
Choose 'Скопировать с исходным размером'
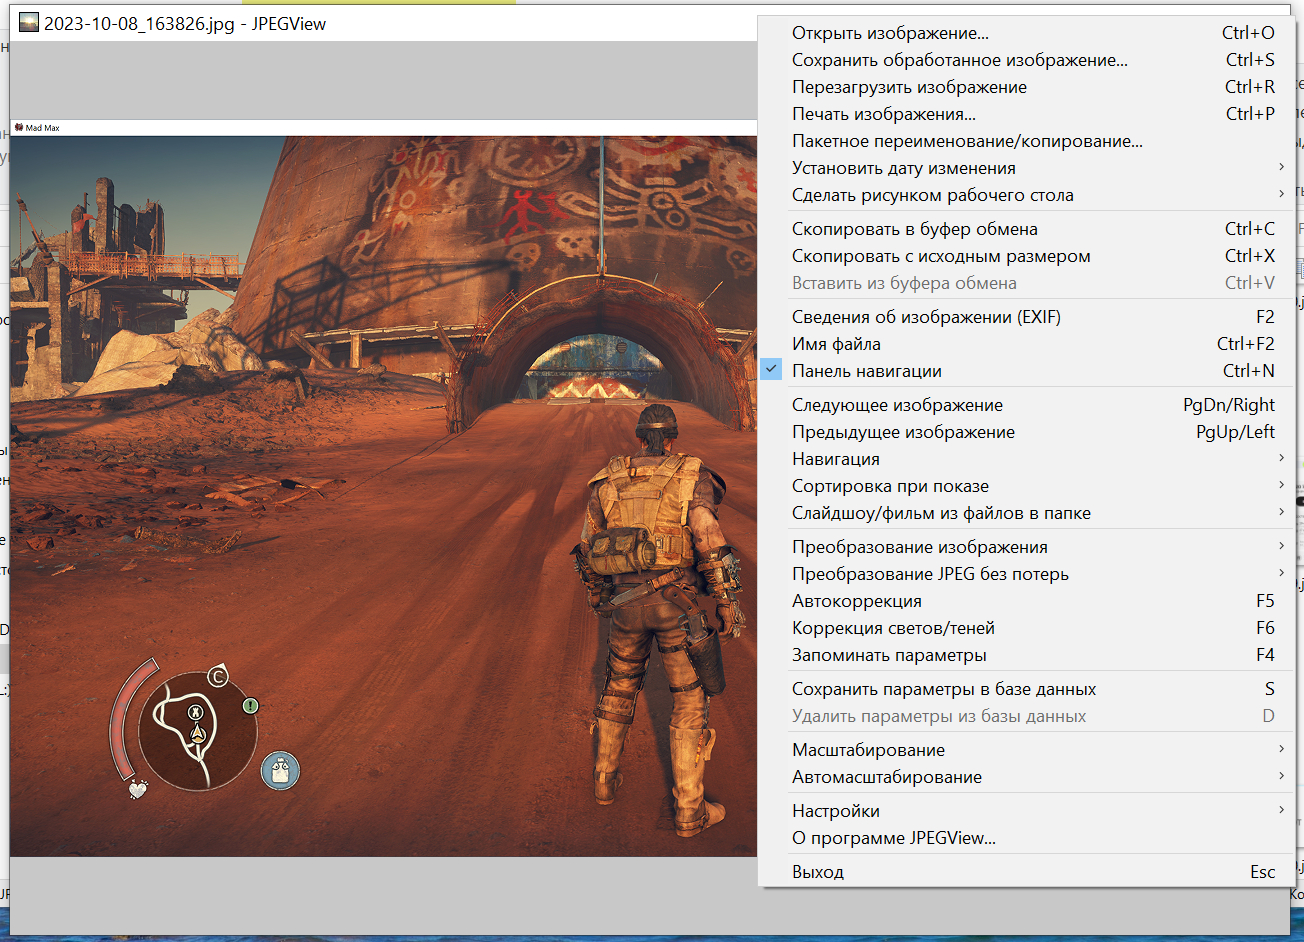point(1024,256)
